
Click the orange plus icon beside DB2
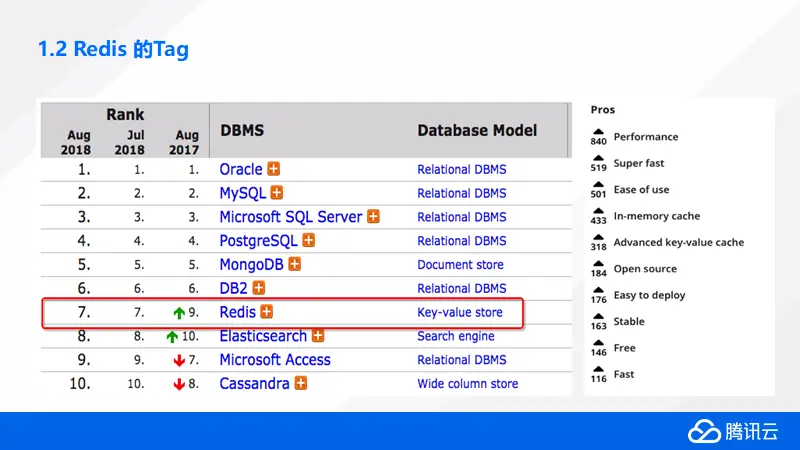[x=259, y=288]
